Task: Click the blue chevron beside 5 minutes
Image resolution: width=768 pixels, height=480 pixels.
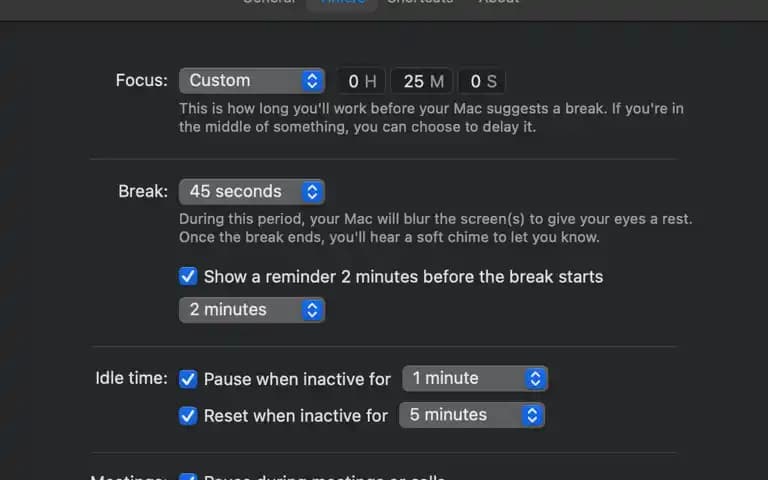Action: (532, 415)
